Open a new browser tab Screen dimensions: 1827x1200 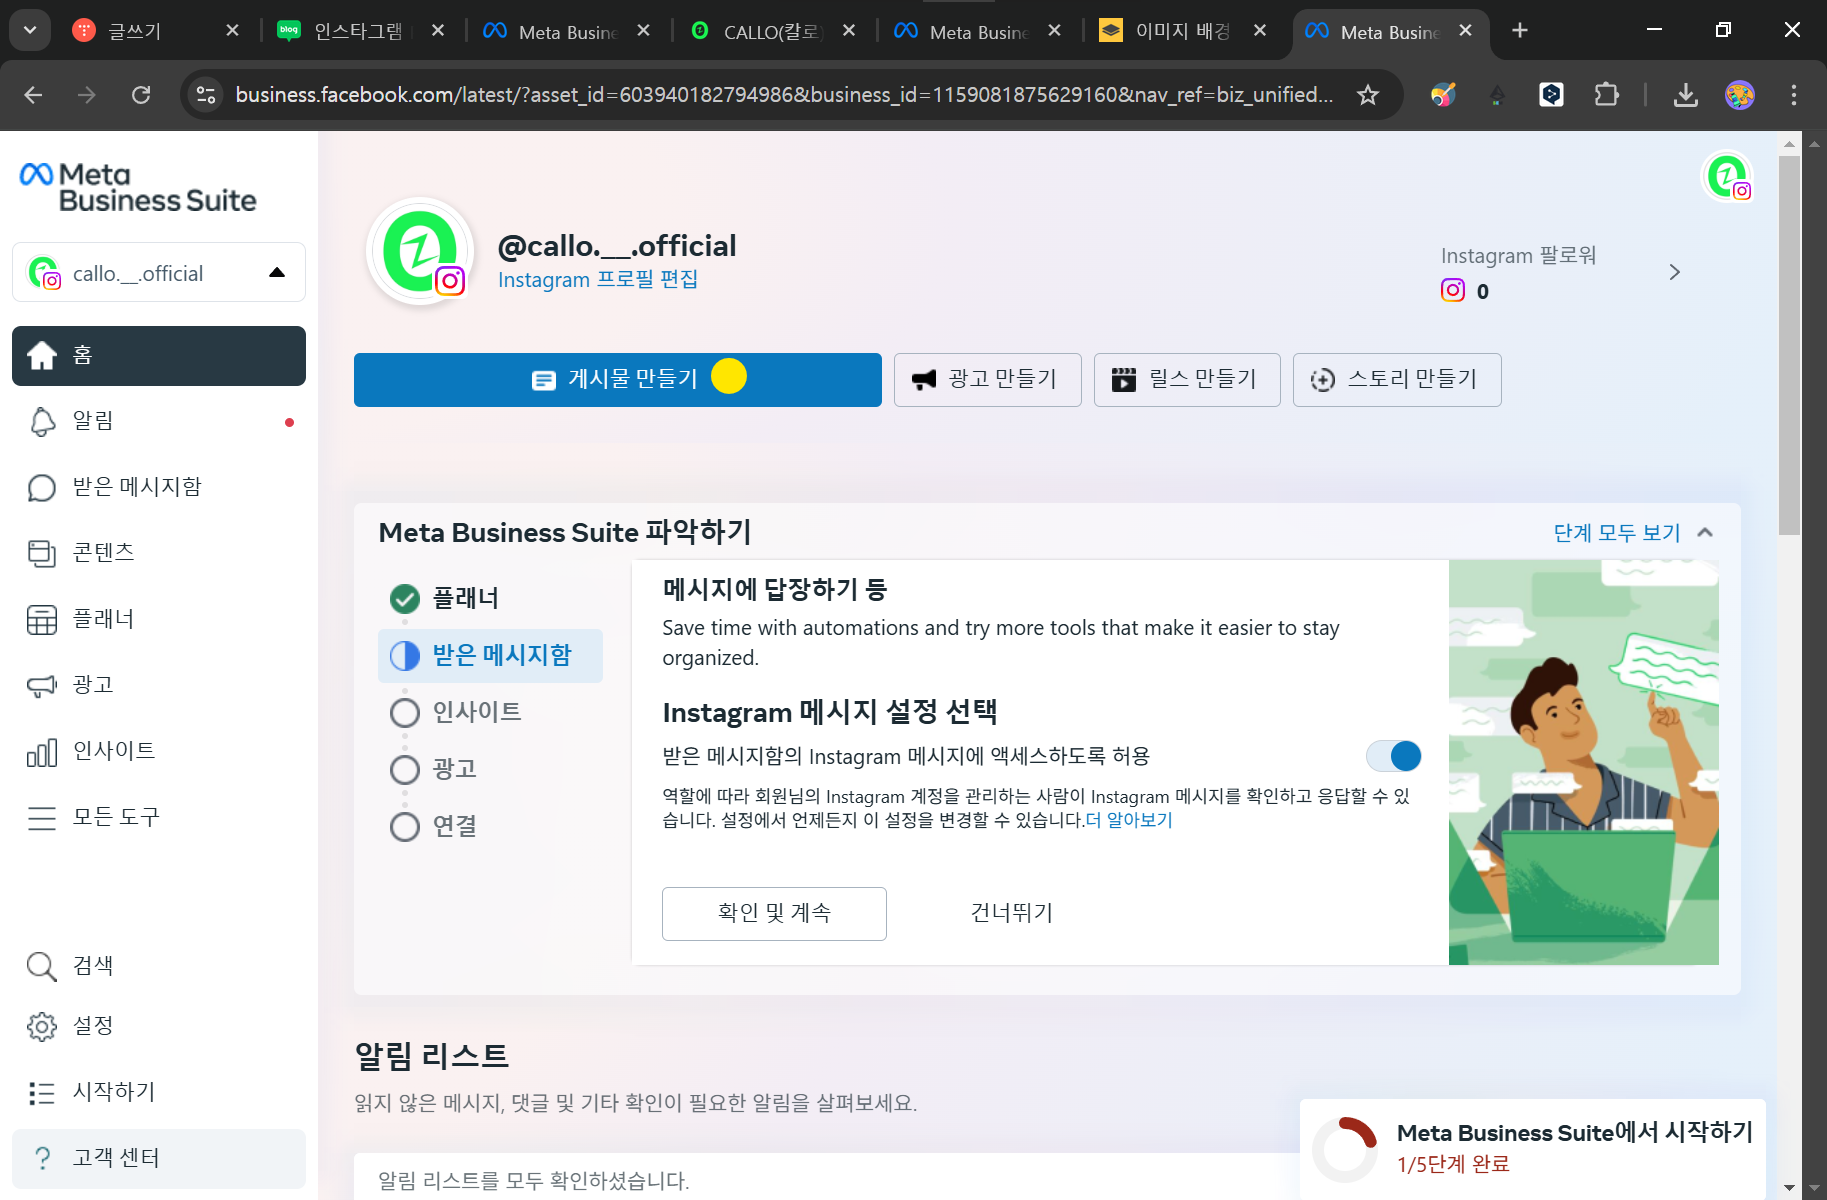point(1520,31)
